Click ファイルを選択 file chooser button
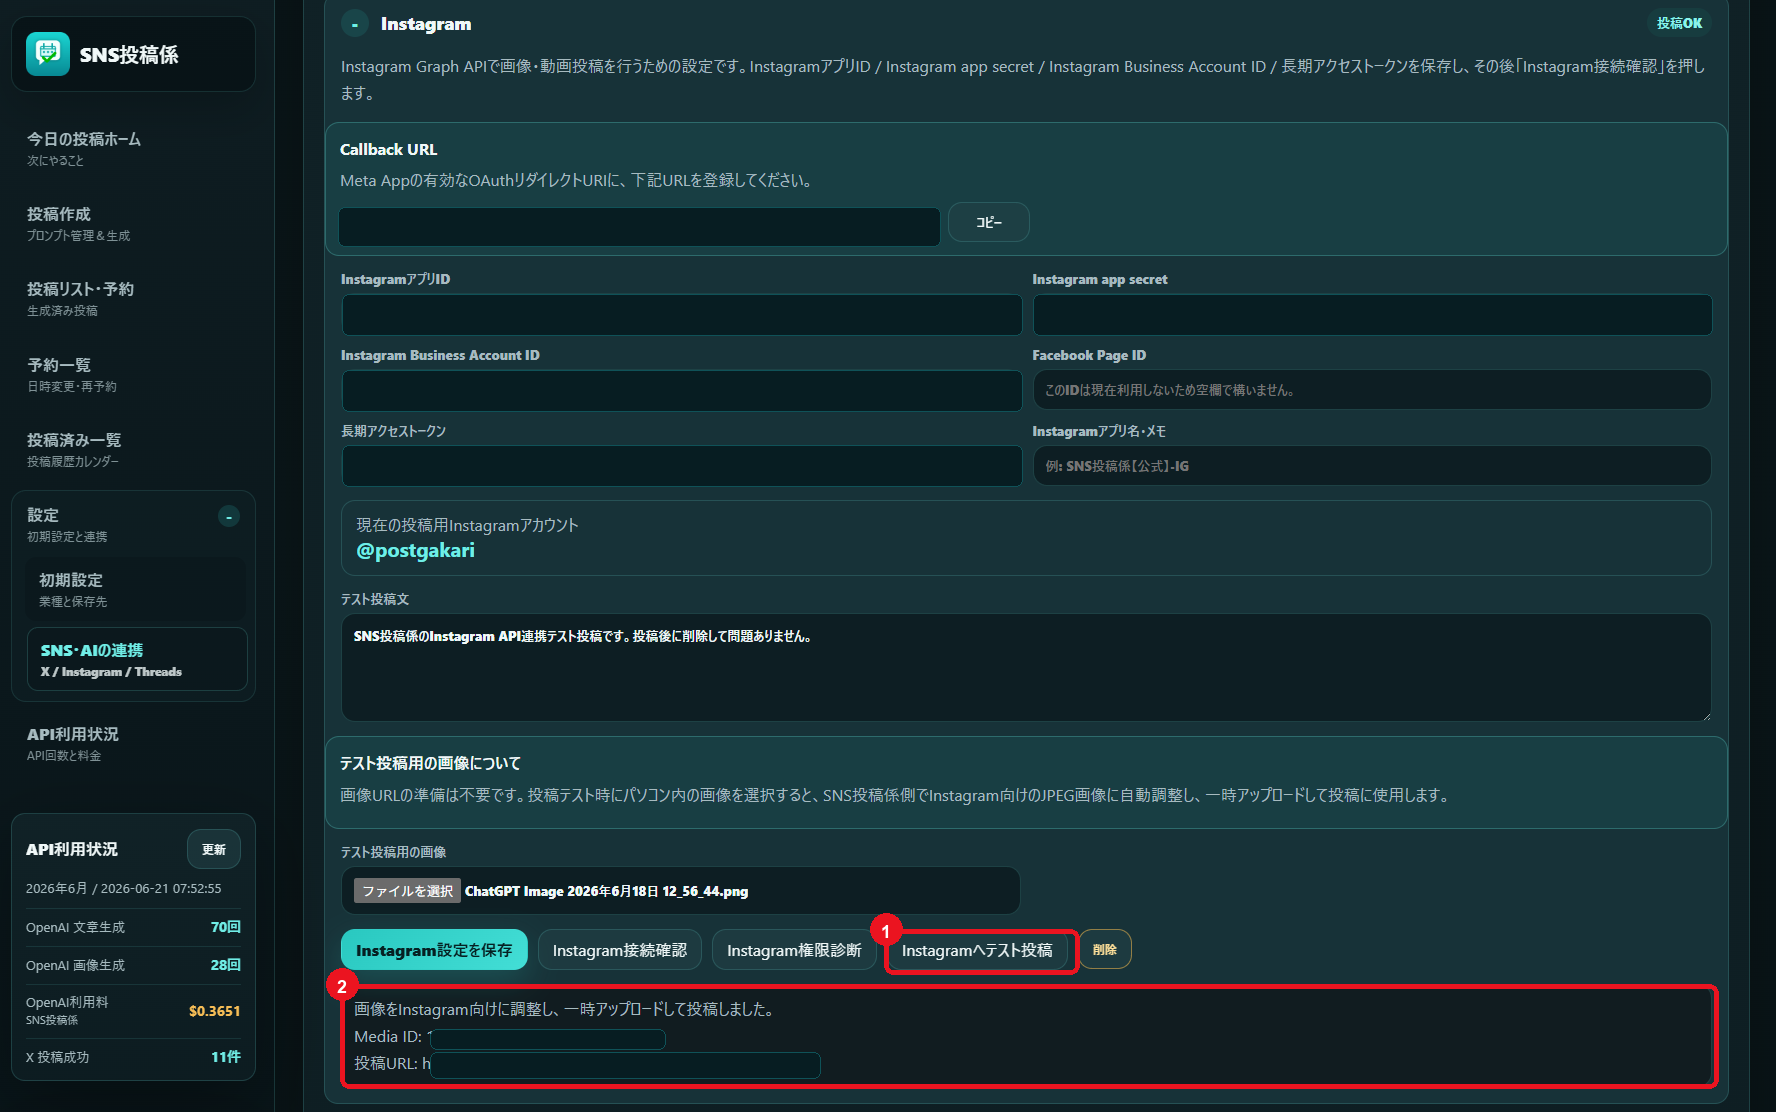This screenshot has height=1112, width=1776. pos(407,891)
